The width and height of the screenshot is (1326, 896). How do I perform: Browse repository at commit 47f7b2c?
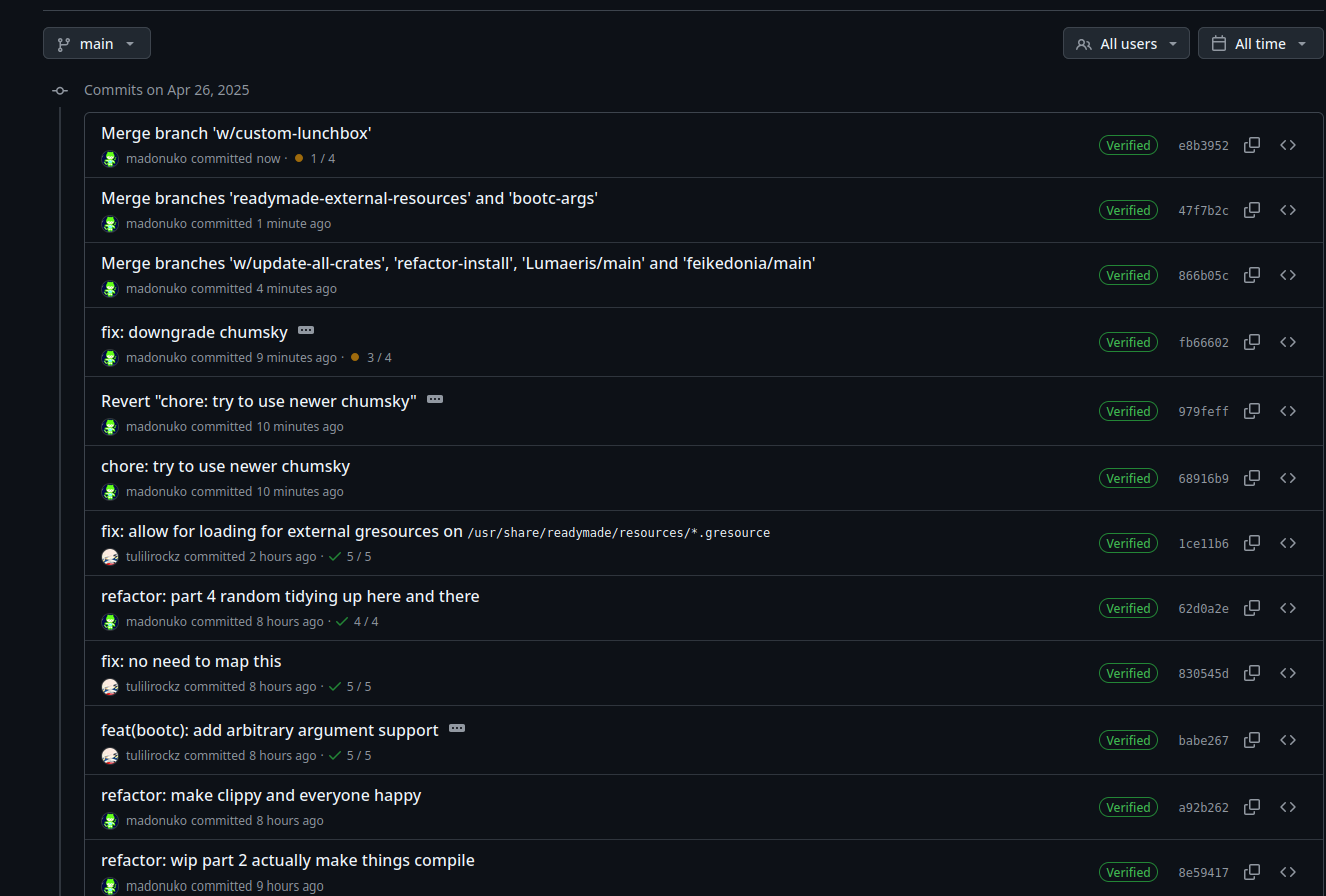click(1288, 210)
